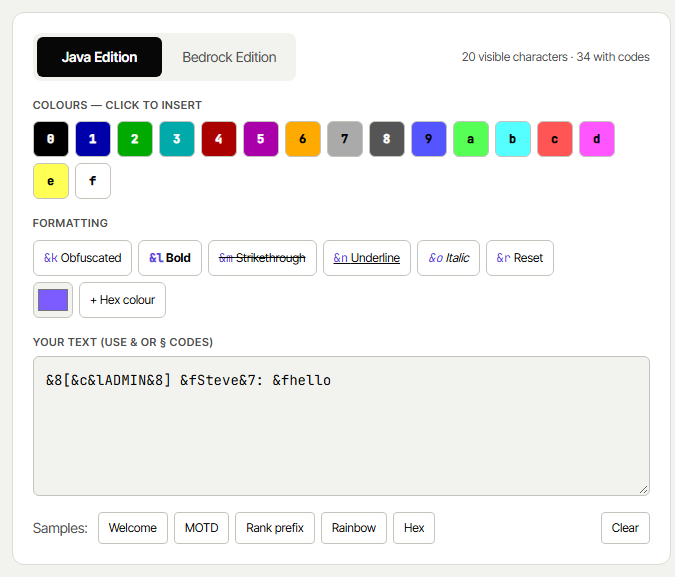Image resolution: width=675 pixels, height=577 pixels.
Task: Switch to the Bedrock Edition tab
Action: click(x=229, y=57)
